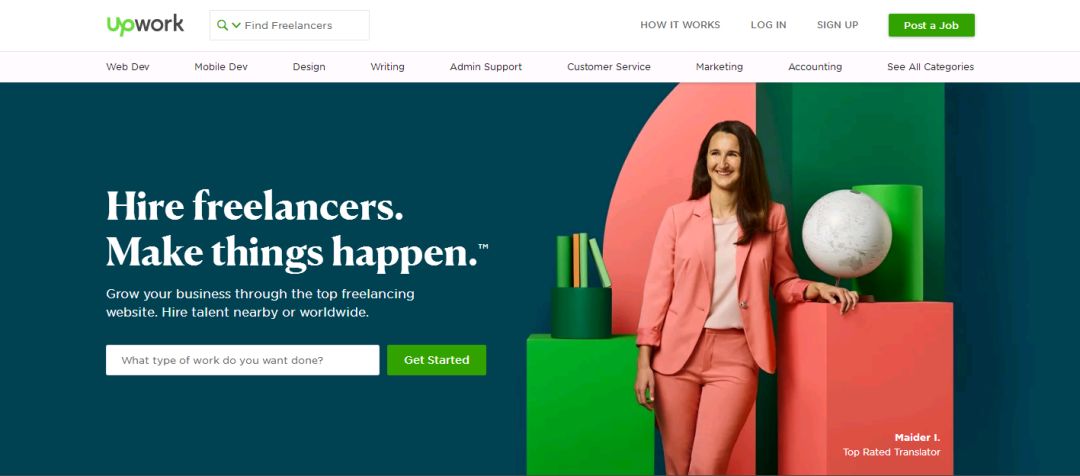Click the magnifying glass search icon
1080x476 pixels.
pyautogui.click(x=222, y=25)
